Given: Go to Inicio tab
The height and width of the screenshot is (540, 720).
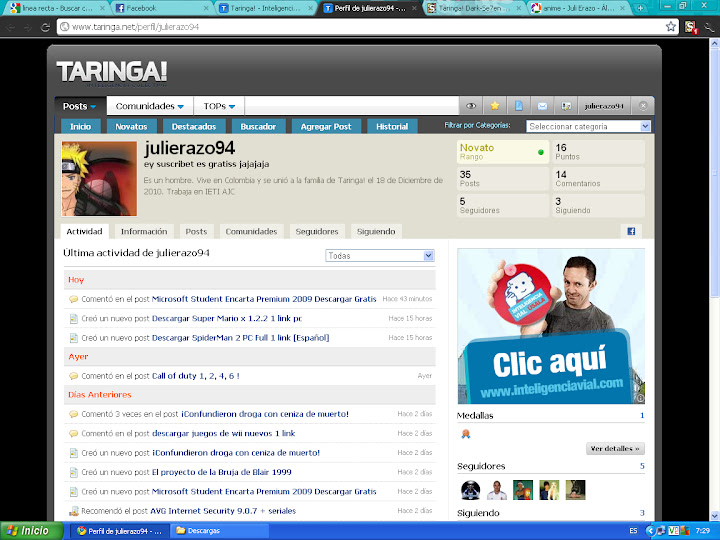Looking at the screenshot, I should tap(80, 126).
